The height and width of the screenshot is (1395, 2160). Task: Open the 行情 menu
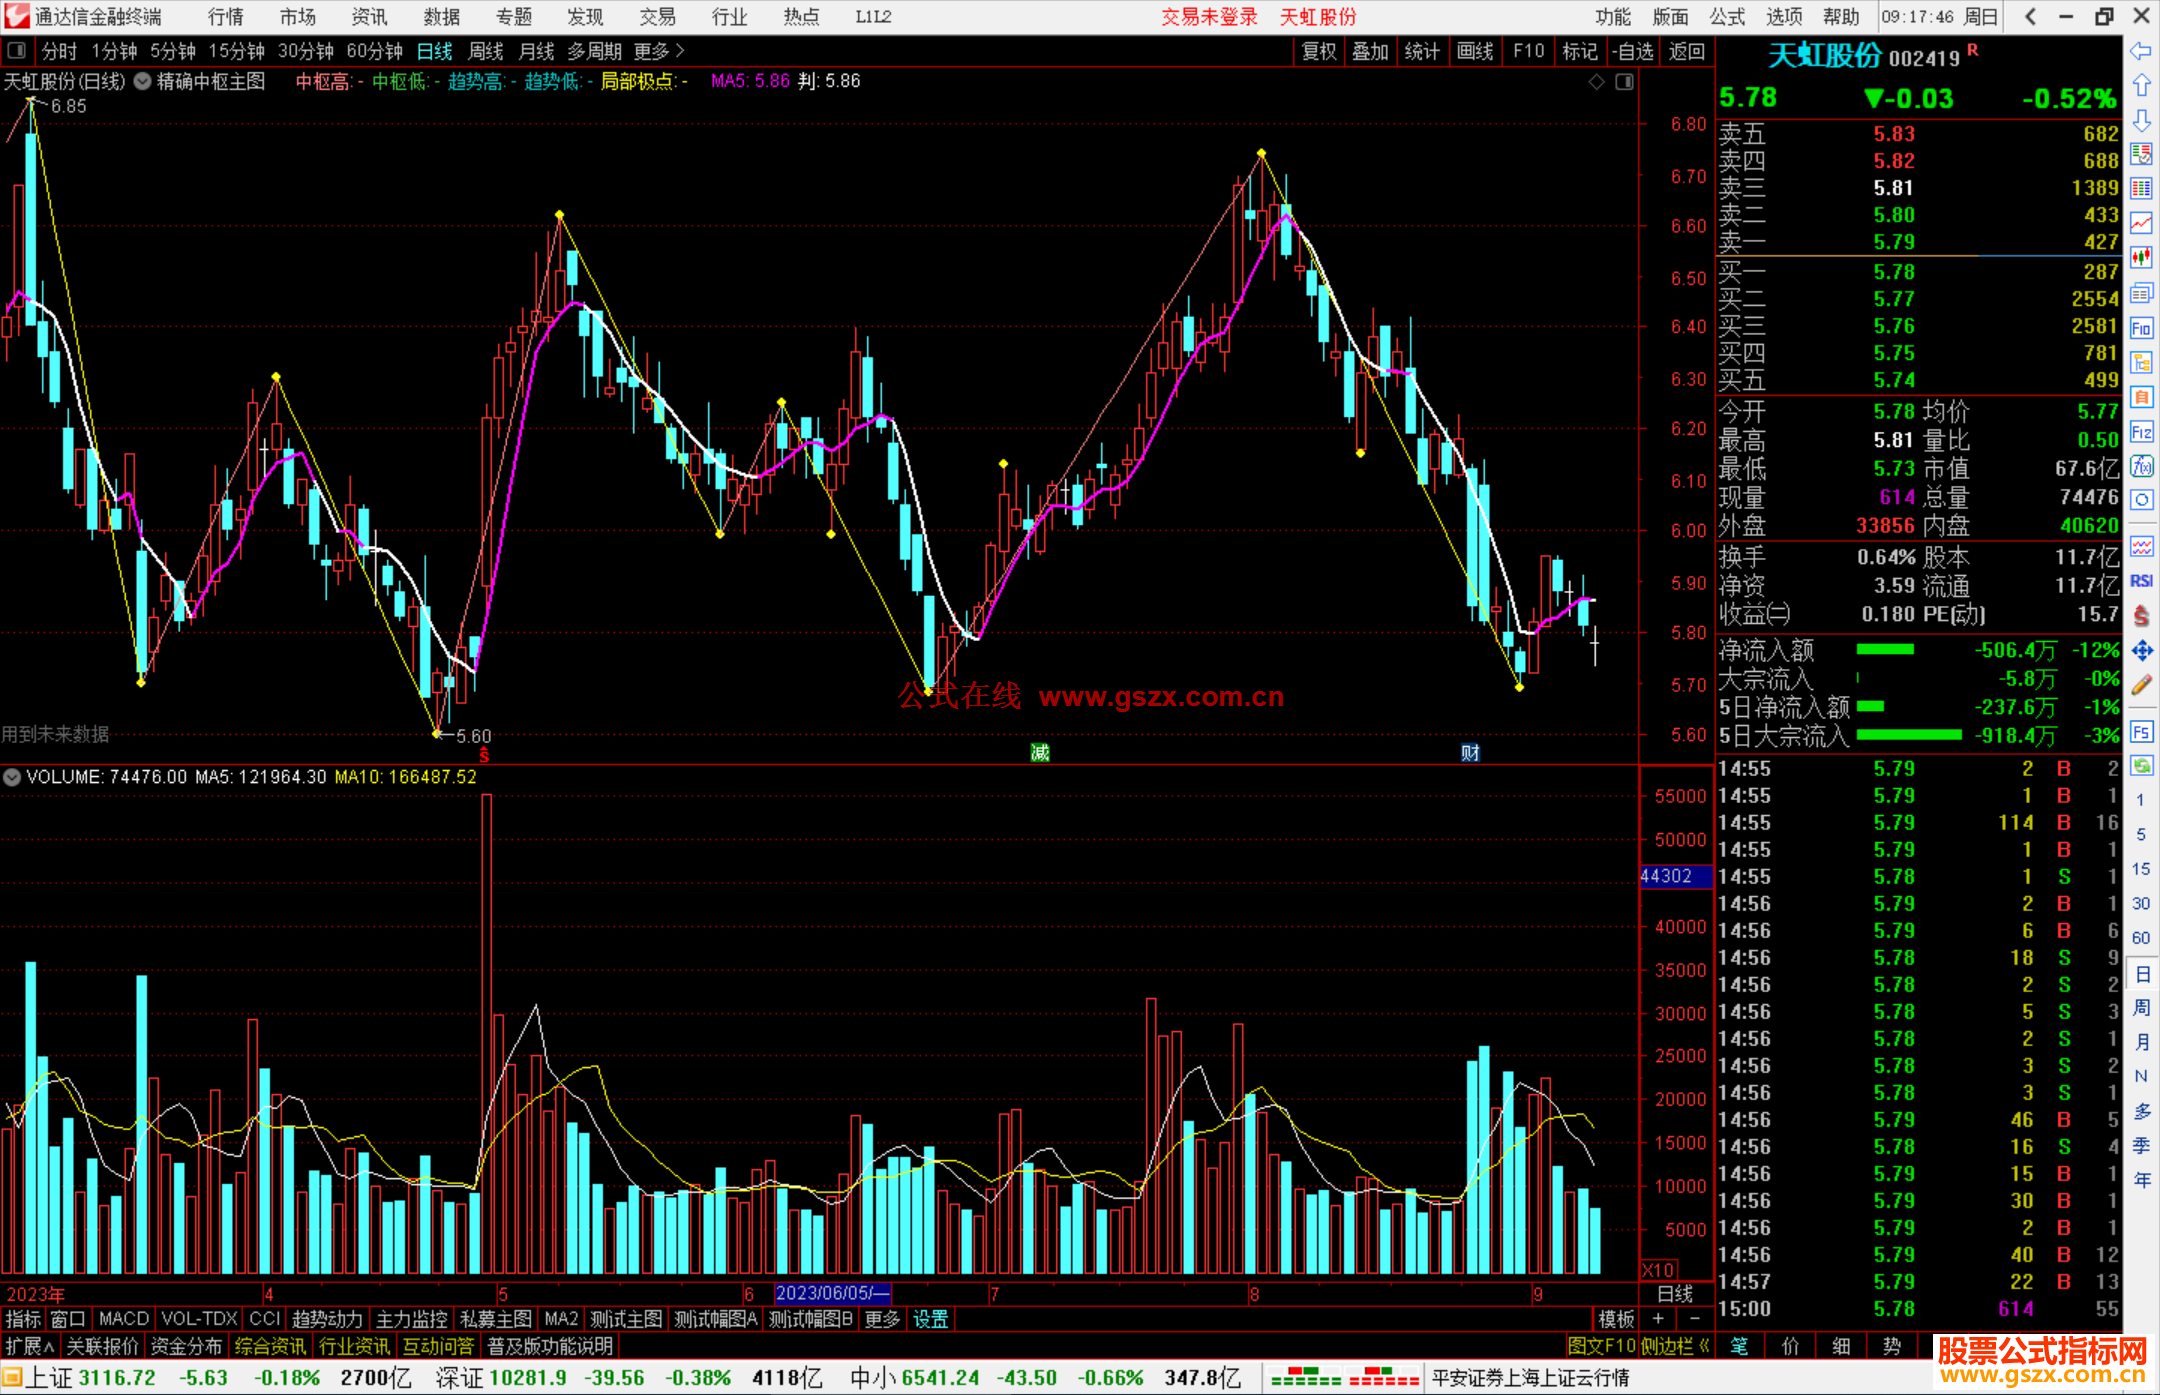pyautogui.click(x=225, y=17)
